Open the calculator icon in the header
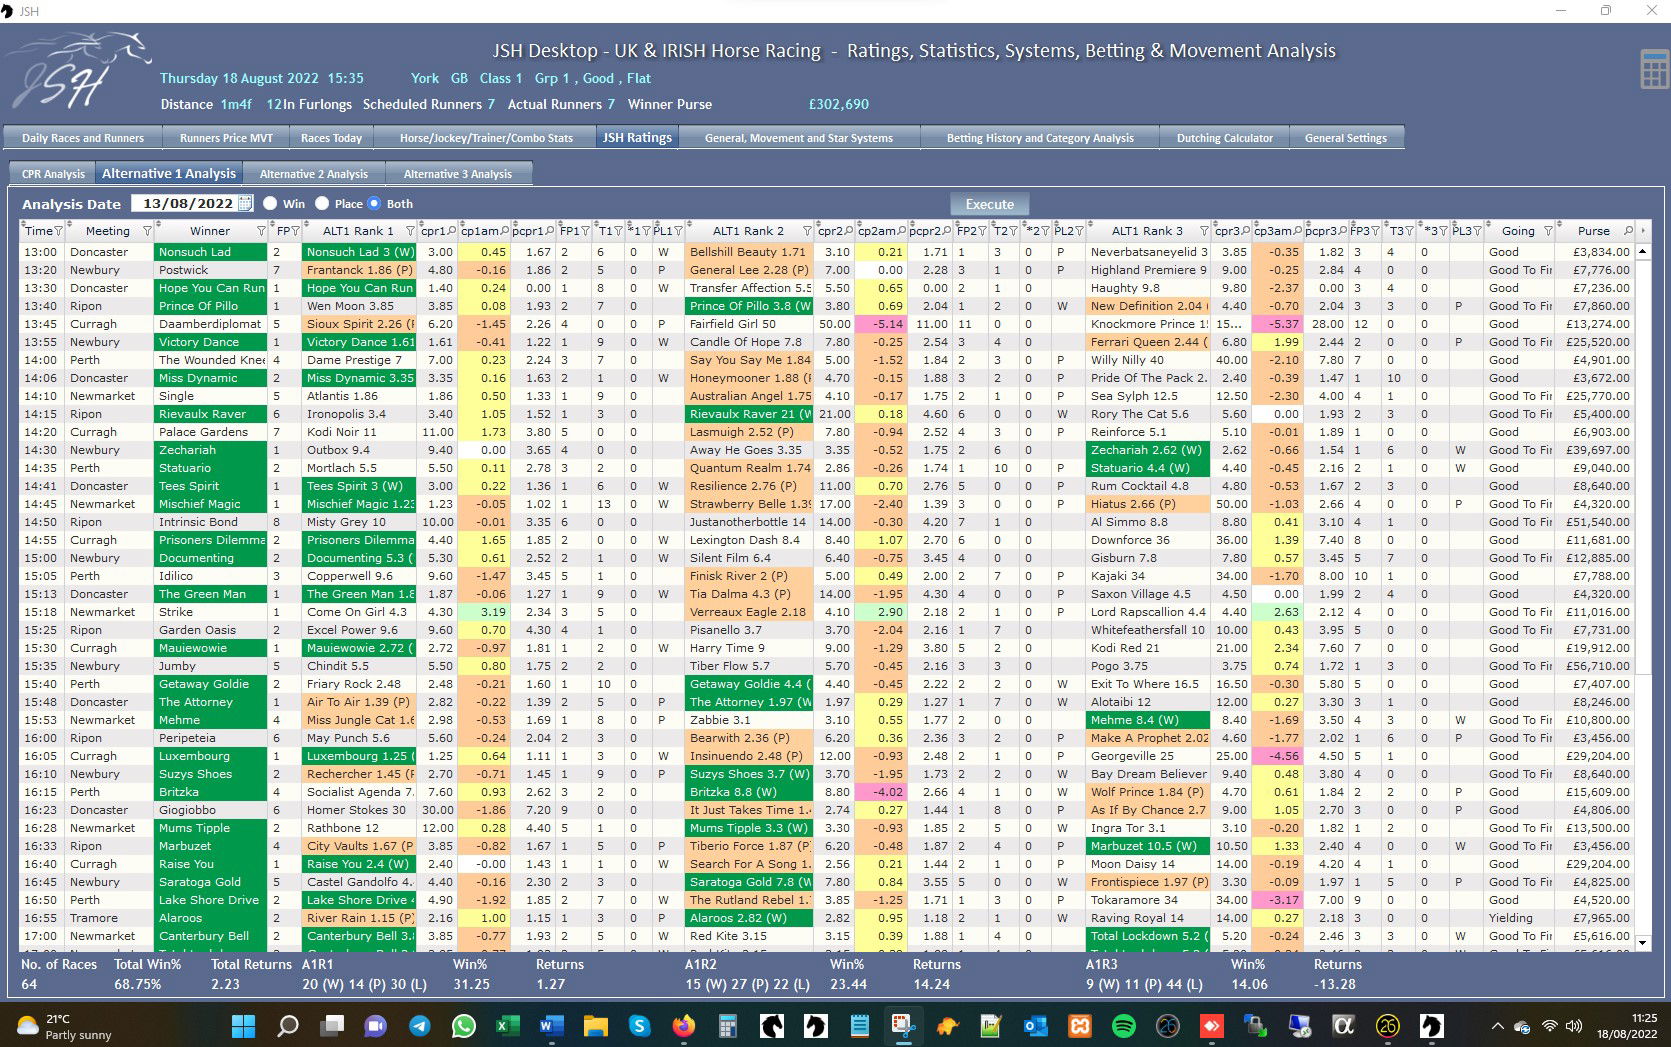The width and height of the screenshot is (1671, 1047). coord(1654,70)
